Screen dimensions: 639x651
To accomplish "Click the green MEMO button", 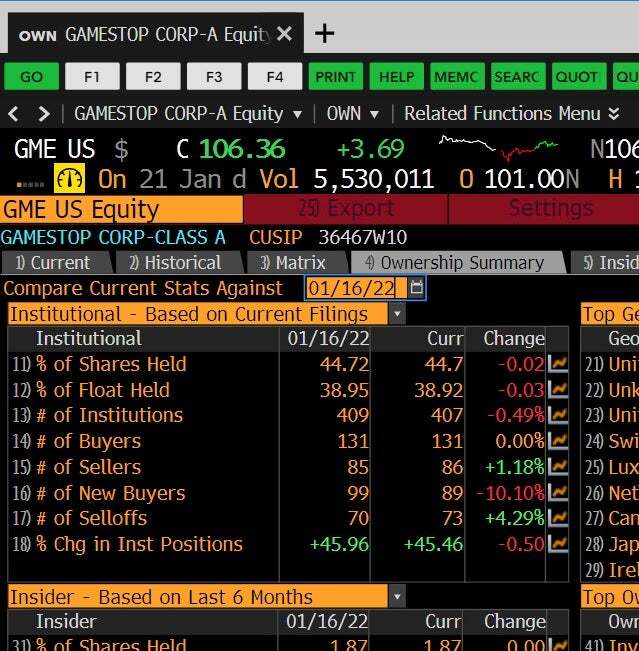I will pyautogui.click(x=458, y=76).
